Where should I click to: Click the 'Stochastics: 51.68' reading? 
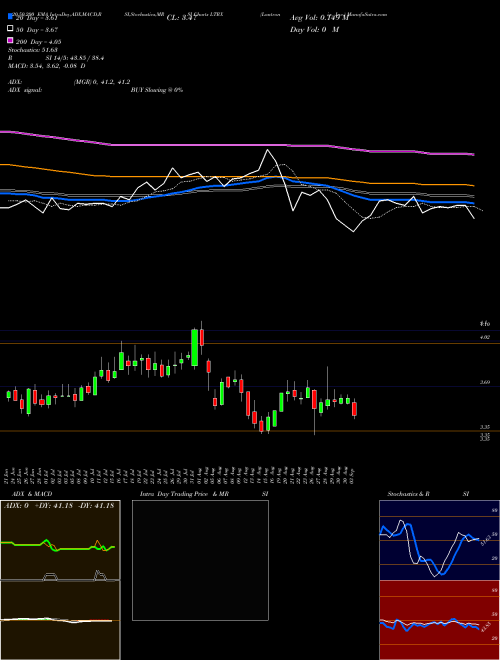[x=33, y=50]
